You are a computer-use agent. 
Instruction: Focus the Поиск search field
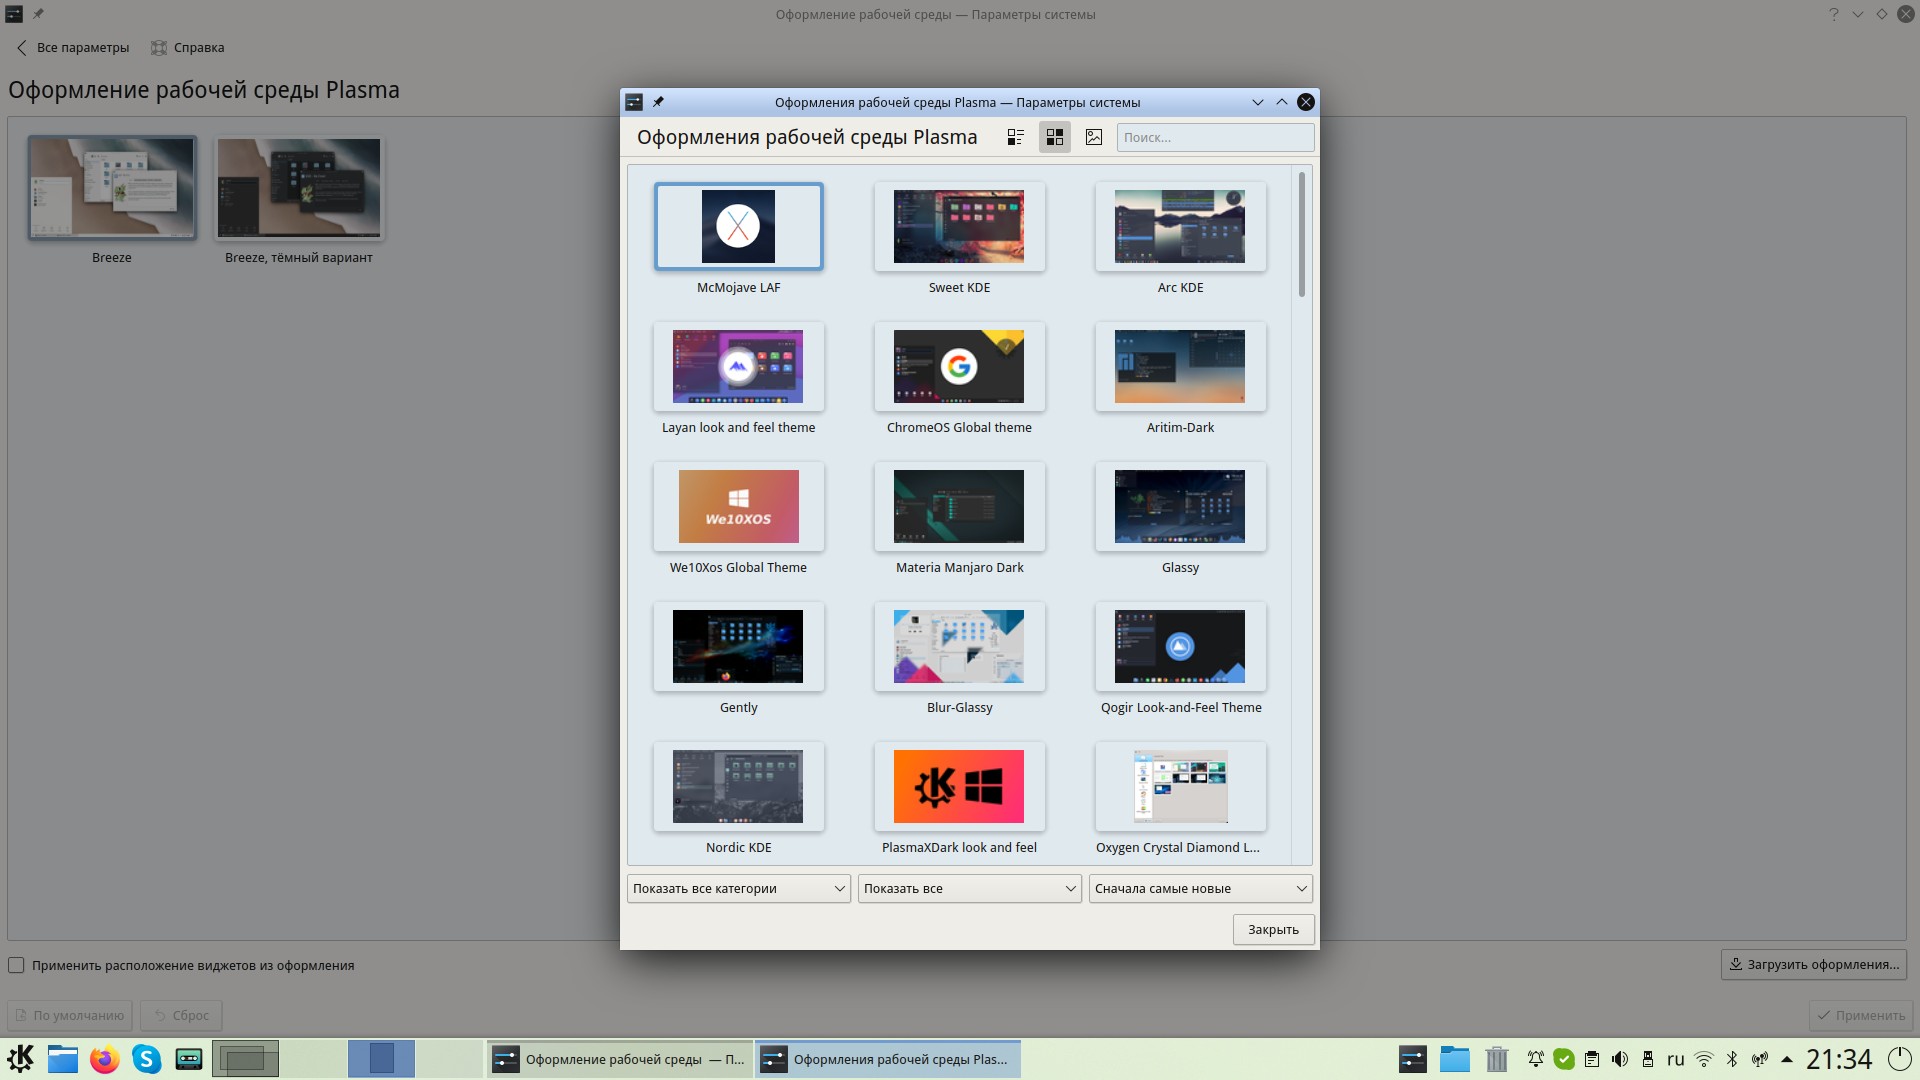[x=1214, y=137]
